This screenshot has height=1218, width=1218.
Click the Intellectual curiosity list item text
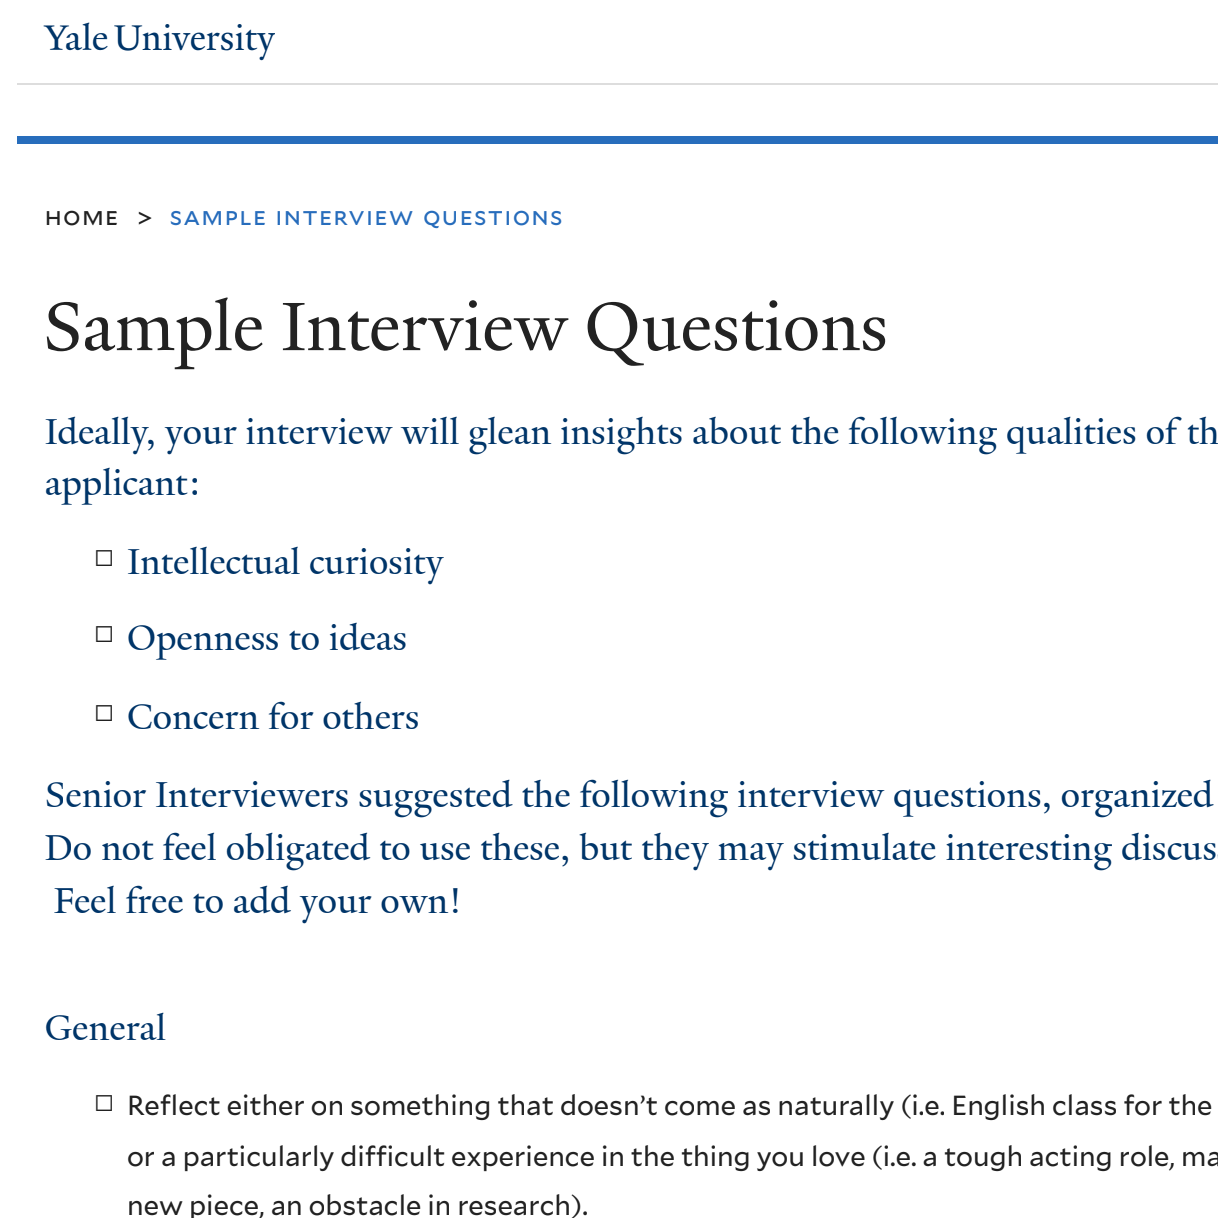tap(285, 562)
